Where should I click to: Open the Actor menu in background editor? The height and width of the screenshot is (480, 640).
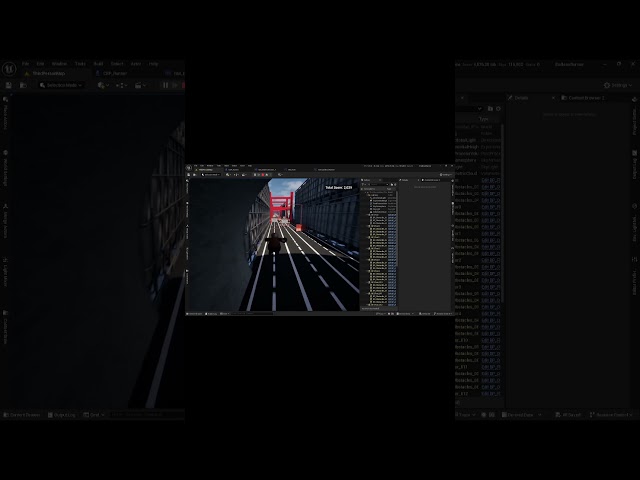point(136,64)
